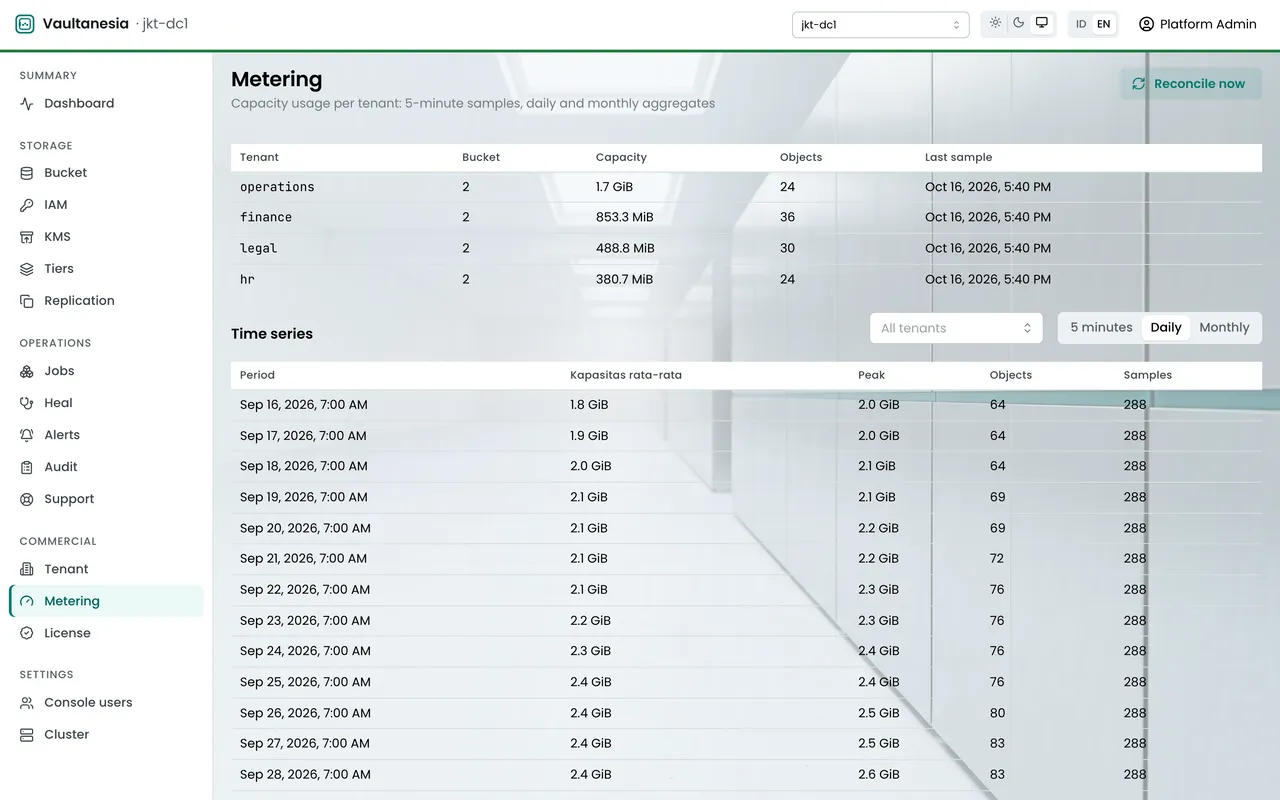Viewport: 1280px width, 800px height.
Task: Click the IAM key icon
Action: click(x=27, y=205)
